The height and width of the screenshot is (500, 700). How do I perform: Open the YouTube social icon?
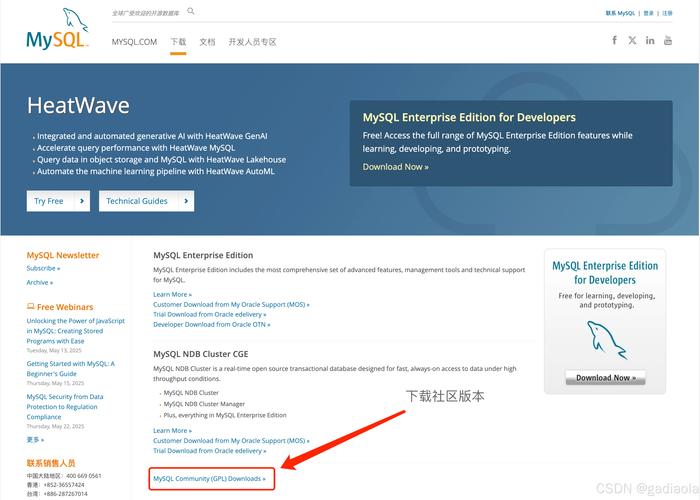point(669,41)
